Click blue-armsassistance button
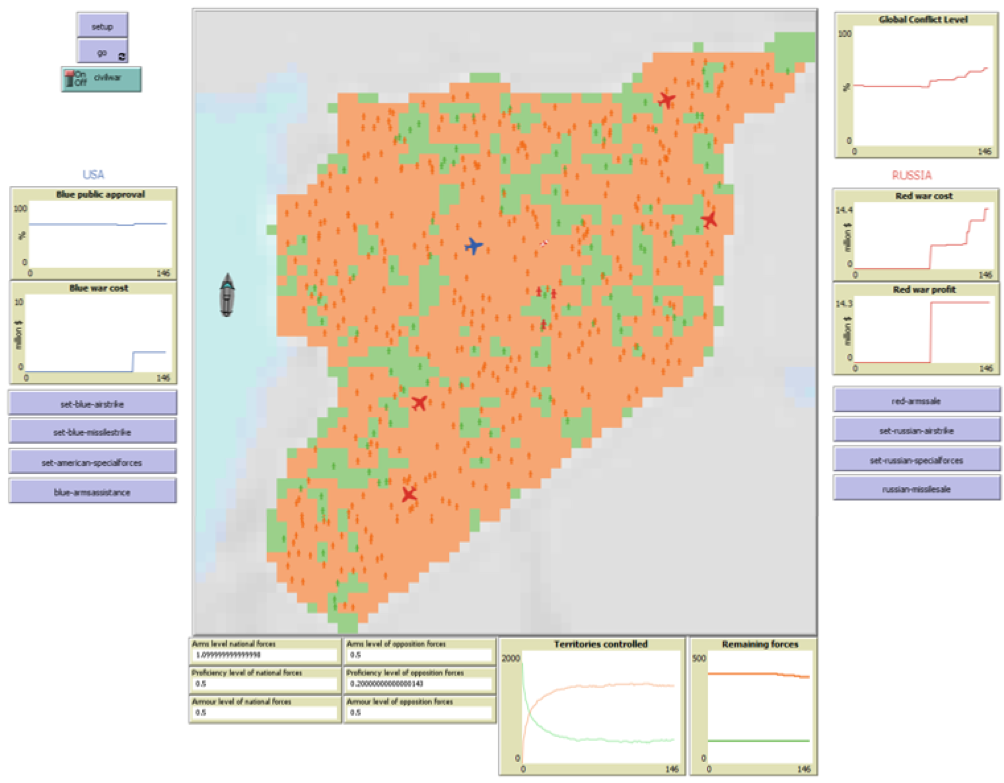This screenshot has width=1004, height=783. tap(93, 491)
